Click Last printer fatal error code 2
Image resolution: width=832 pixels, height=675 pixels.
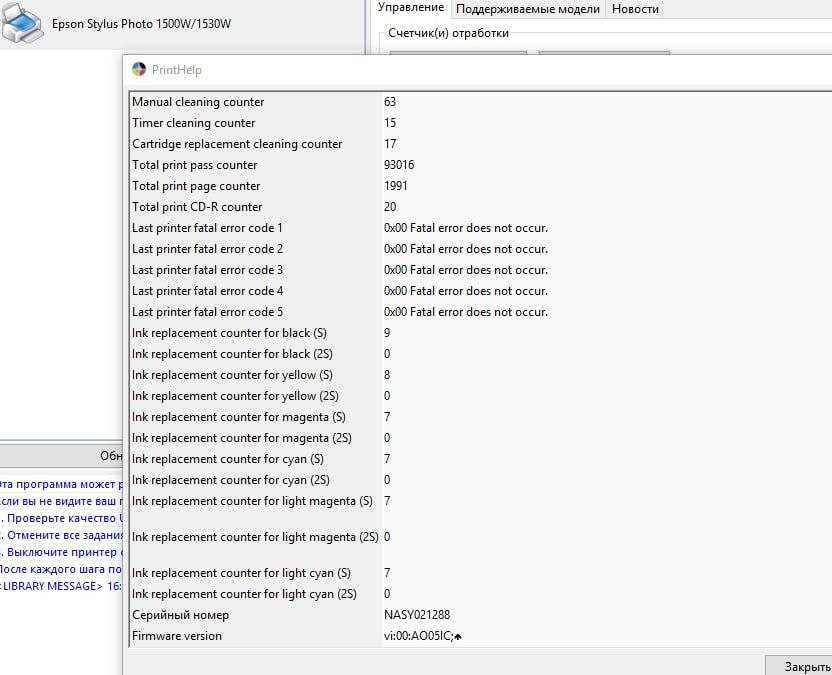(207, 249)
